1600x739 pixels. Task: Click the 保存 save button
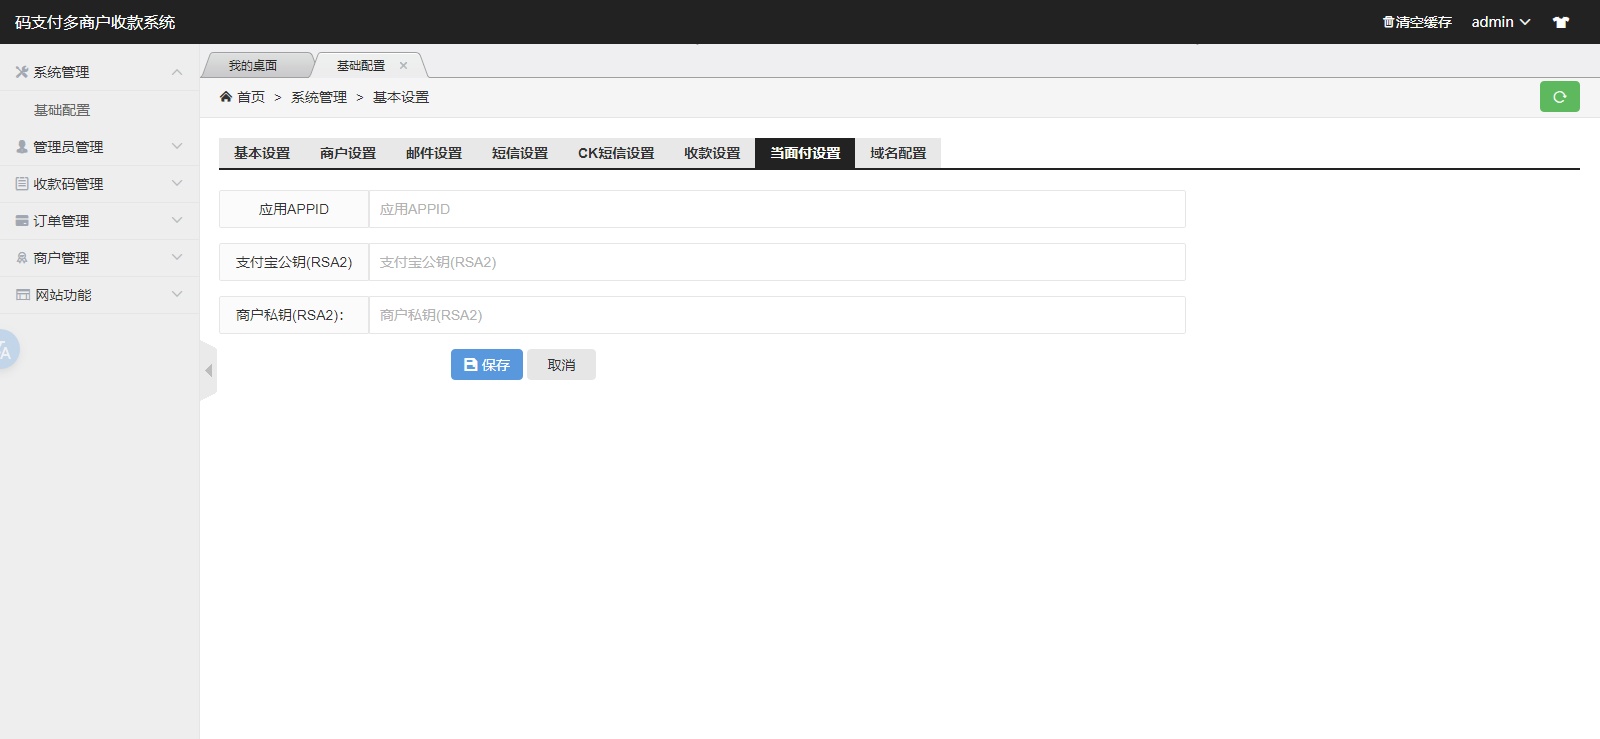pos(487,365)
